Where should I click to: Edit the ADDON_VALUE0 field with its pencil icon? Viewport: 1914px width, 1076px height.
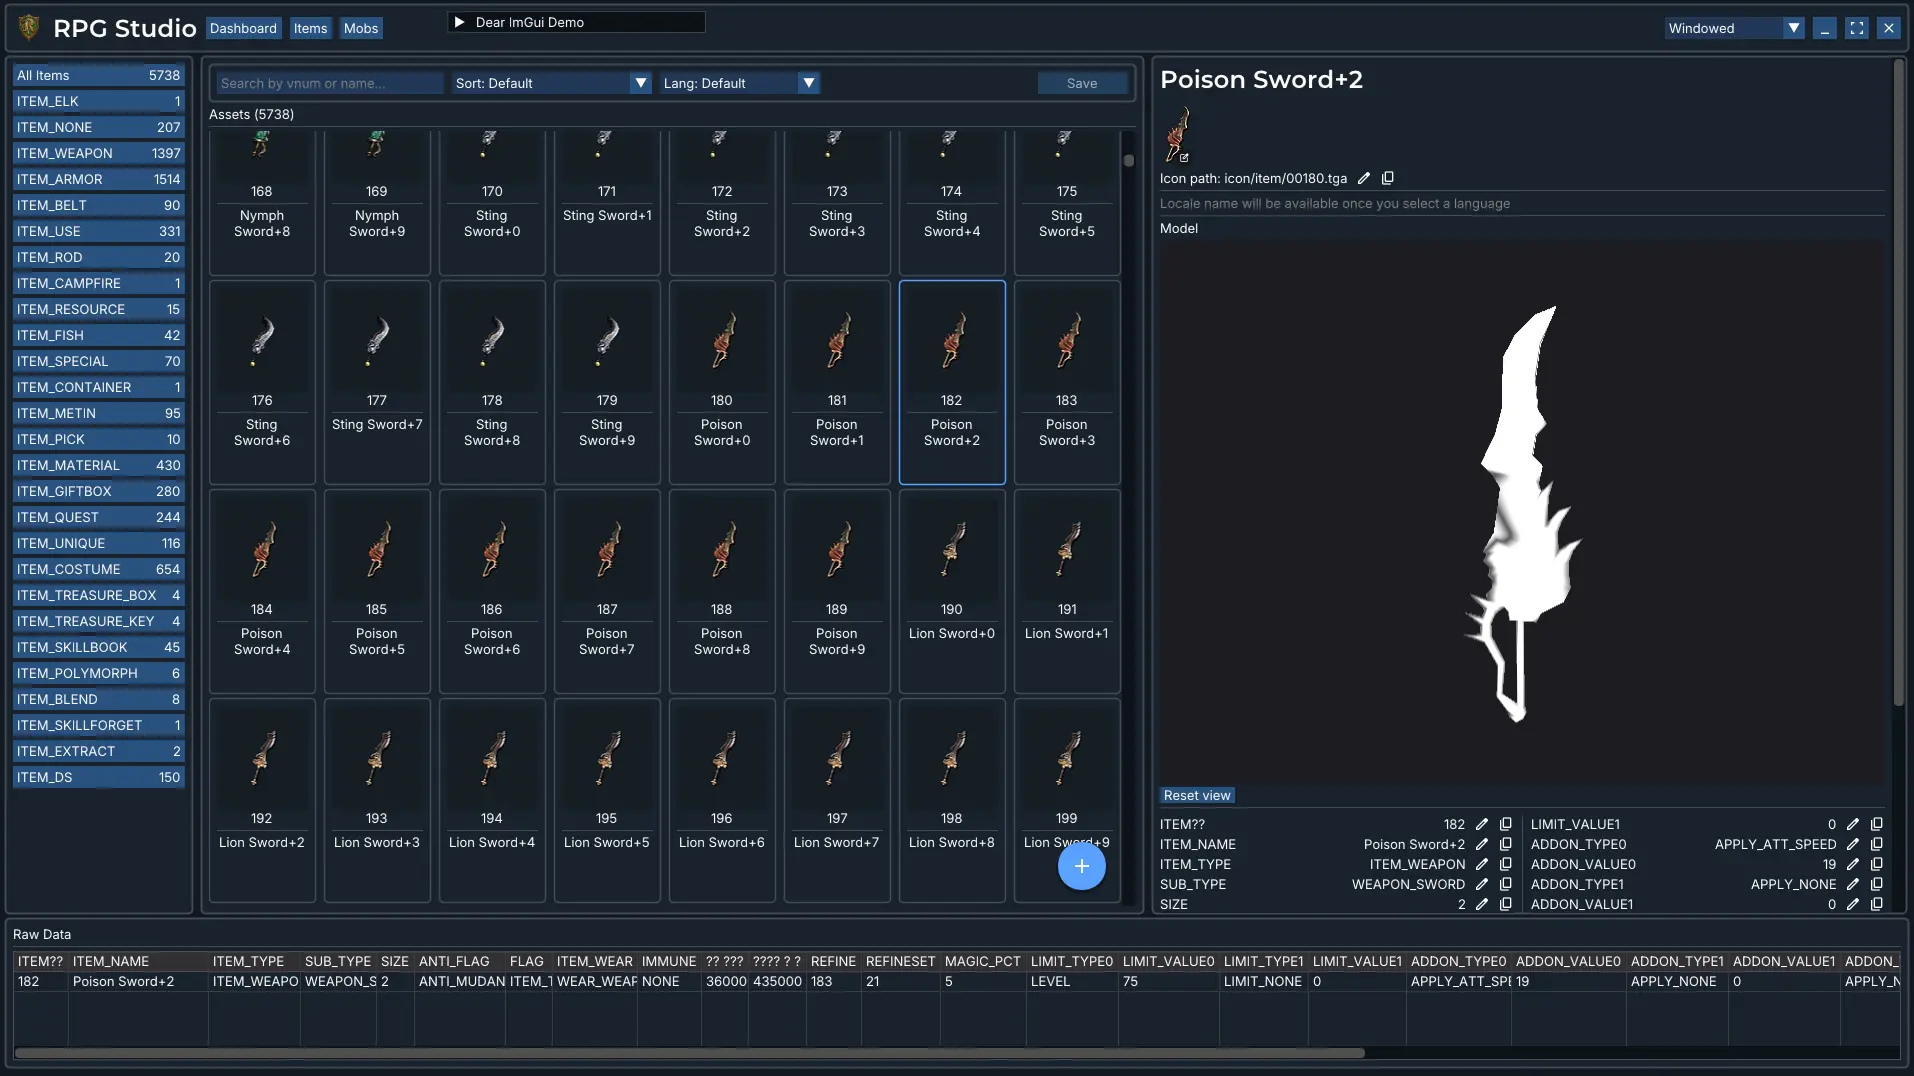pyautogui.click(x=1853, y=864)
